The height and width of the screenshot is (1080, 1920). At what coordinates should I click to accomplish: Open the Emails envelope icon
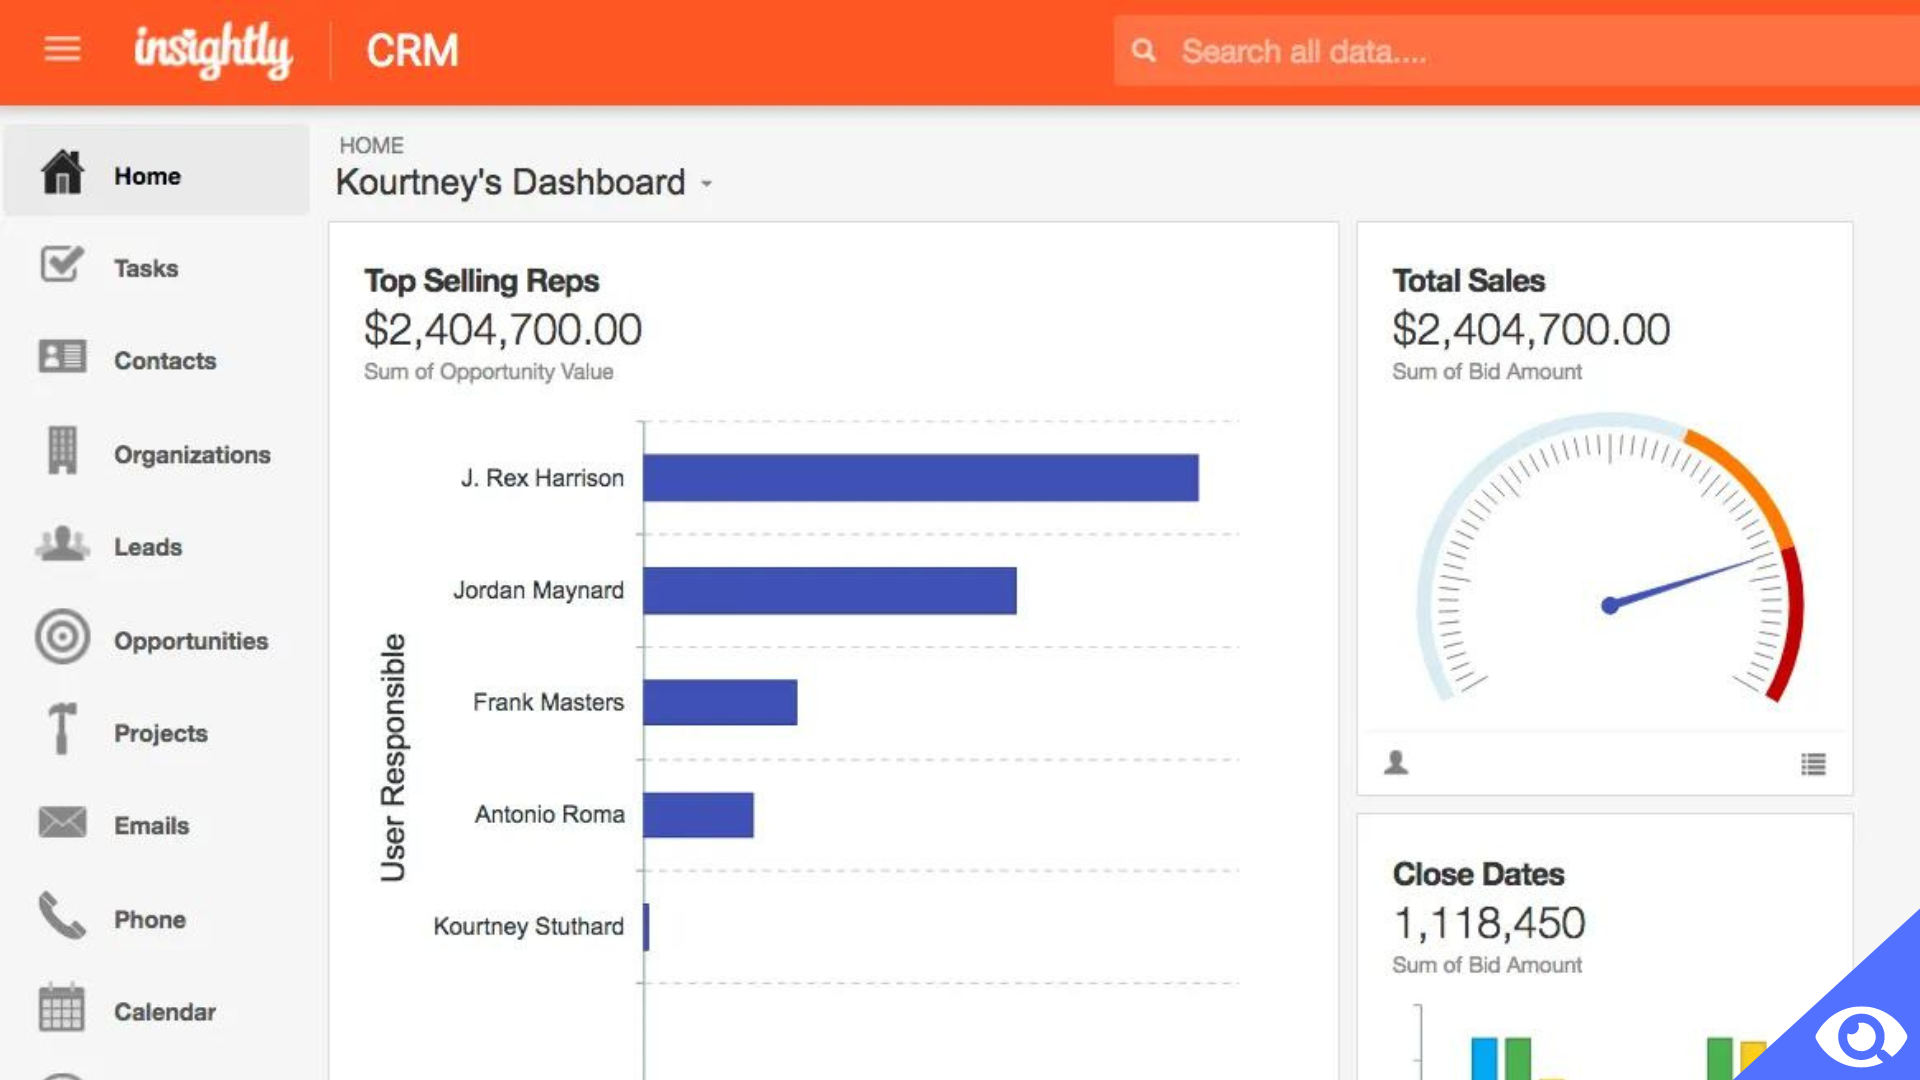click(x=60, y=823)
